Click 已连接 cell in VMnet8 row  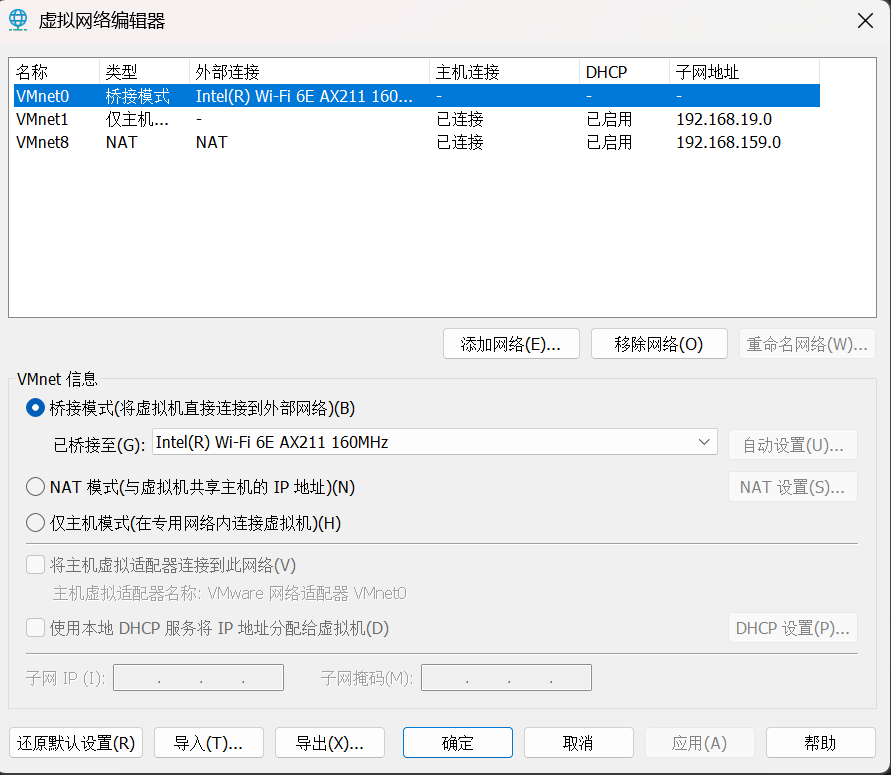pos(460,141)
